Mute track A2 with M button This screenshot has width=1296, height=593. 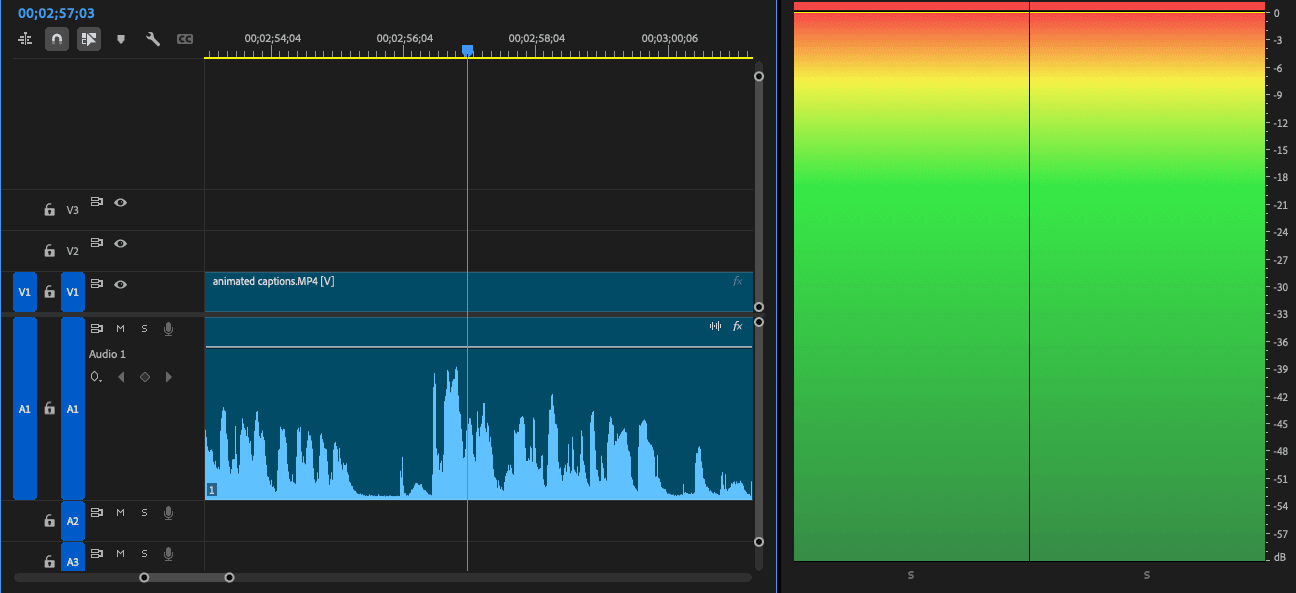(x=120, y=512)
